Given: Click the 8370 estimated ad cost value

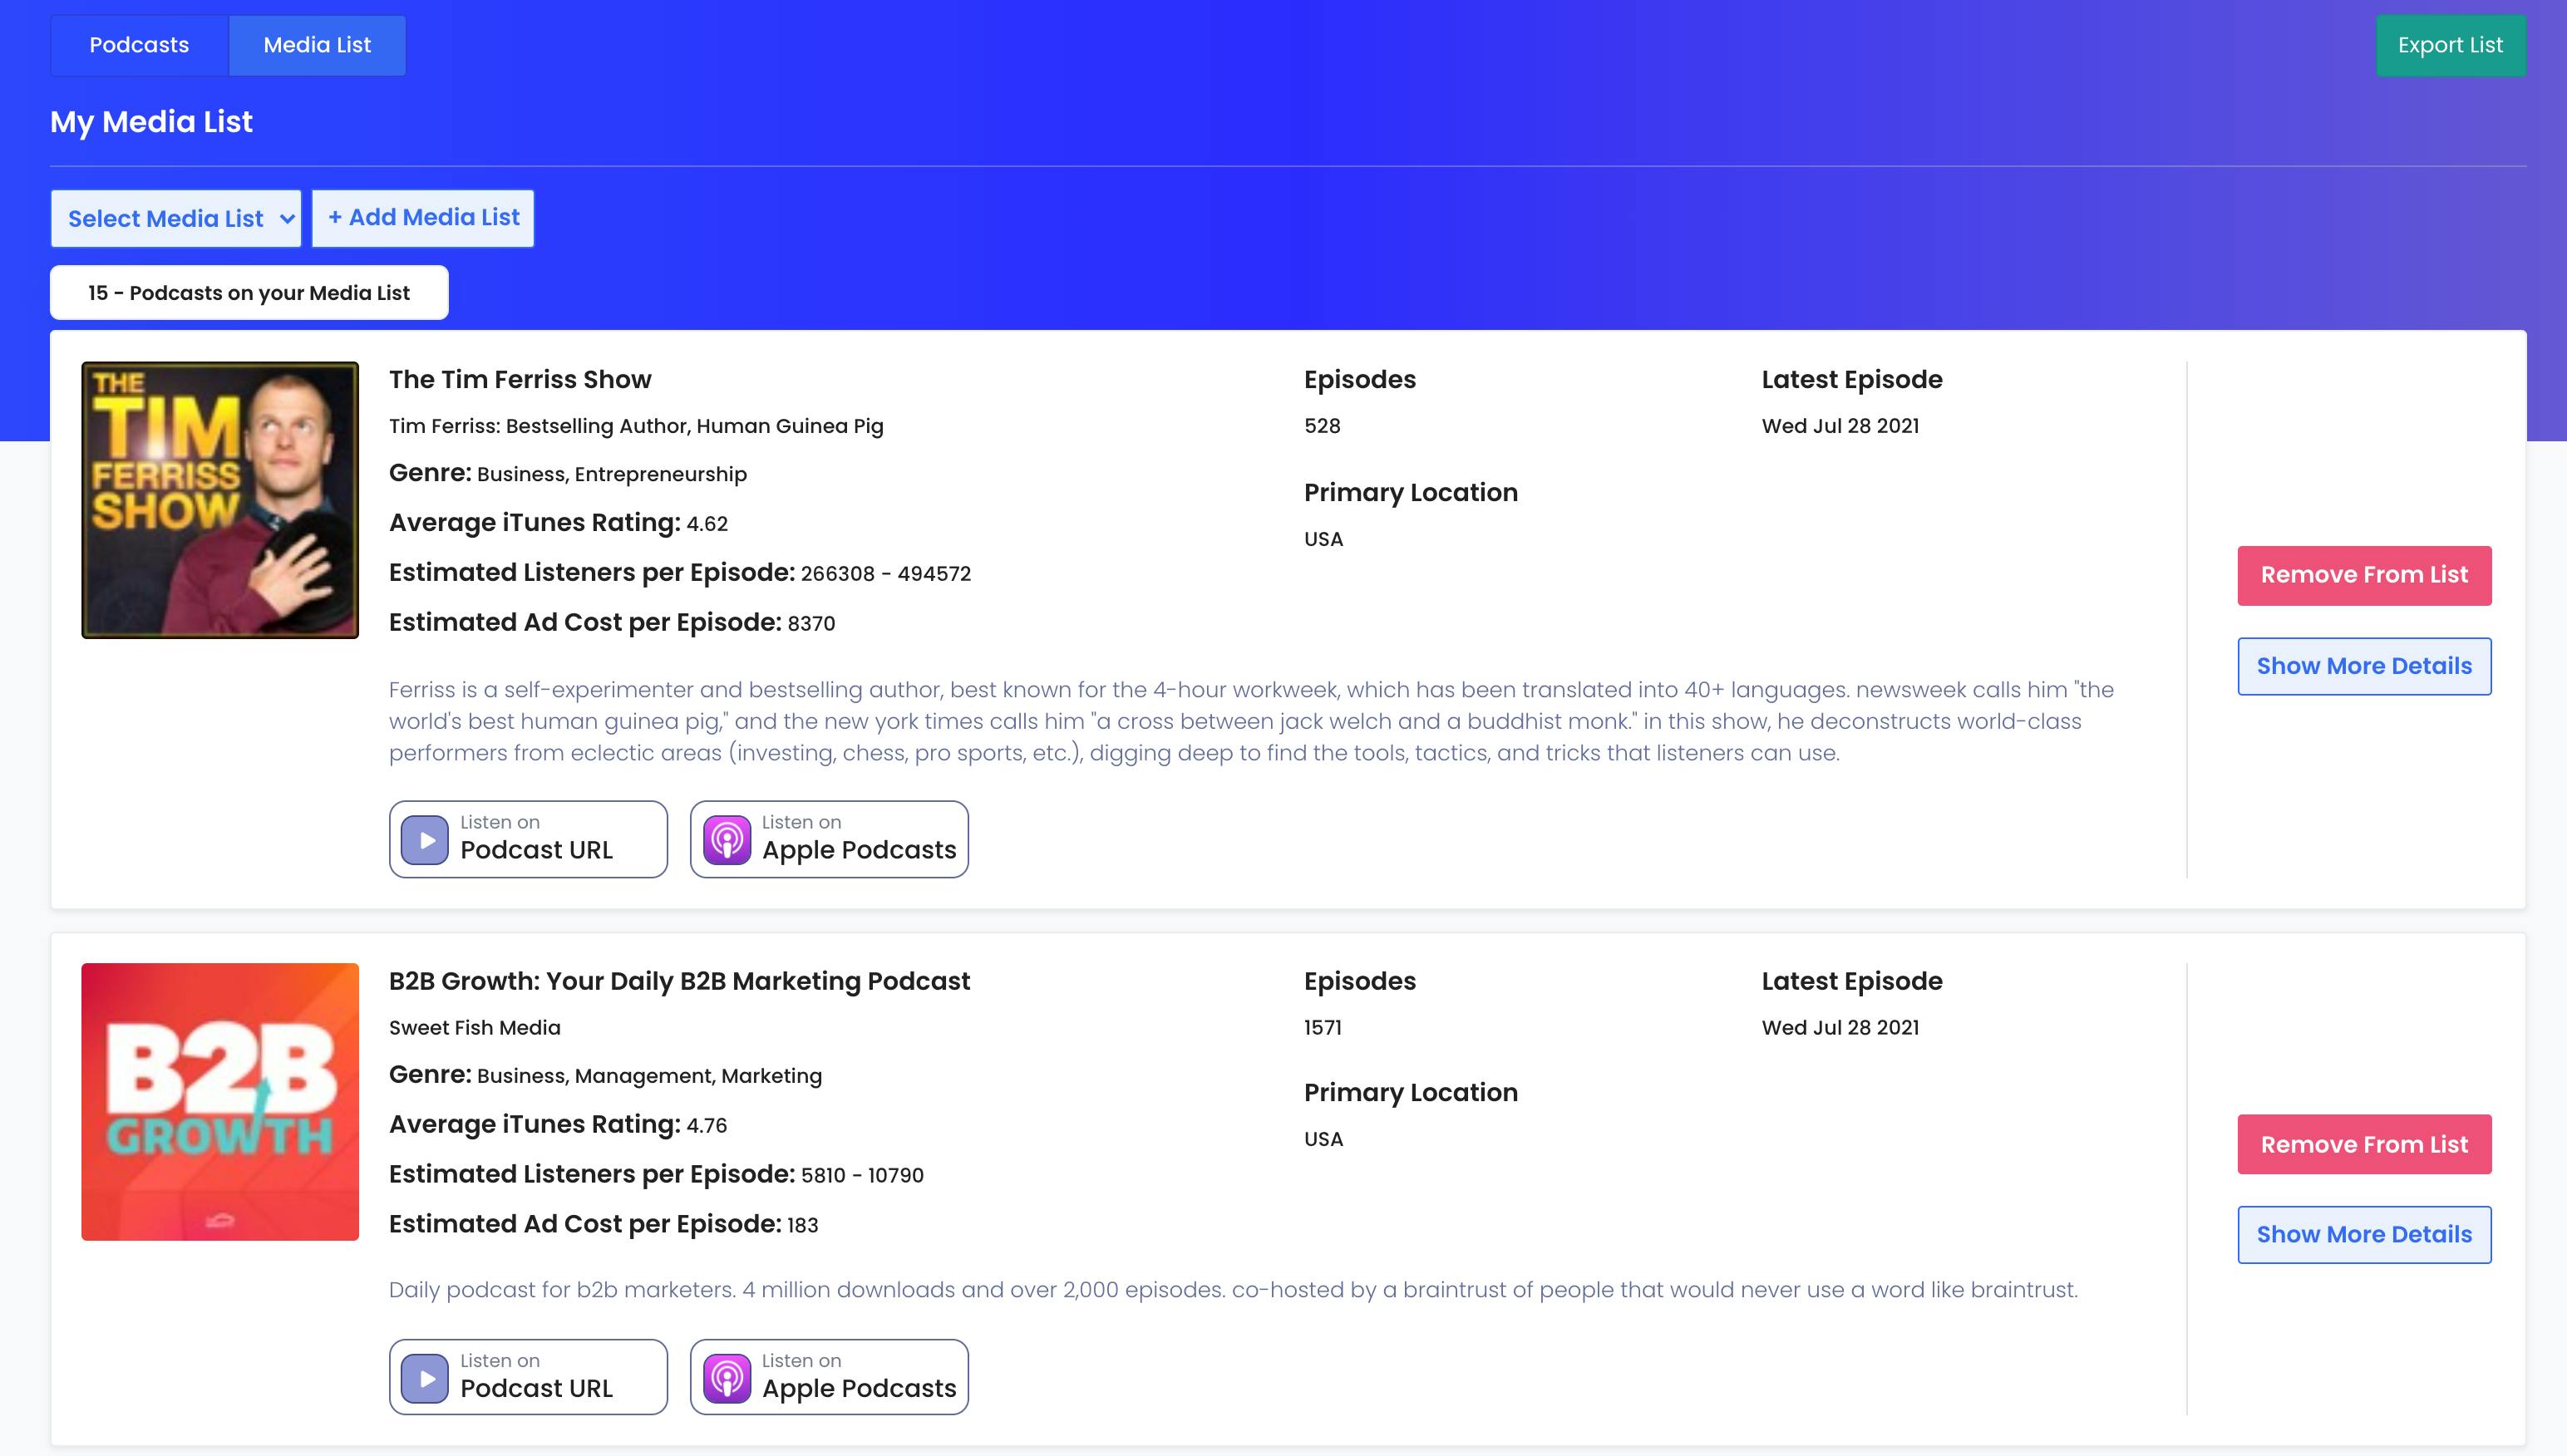Looking at the screenshot, I should (811, 624).
